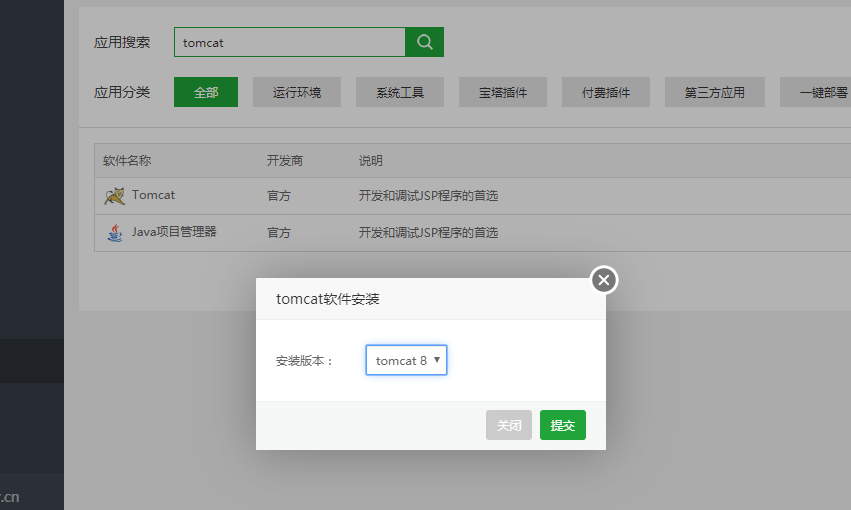
Task: Focus the 应用搜索 input containing tomcat
Action: [290, 42]
